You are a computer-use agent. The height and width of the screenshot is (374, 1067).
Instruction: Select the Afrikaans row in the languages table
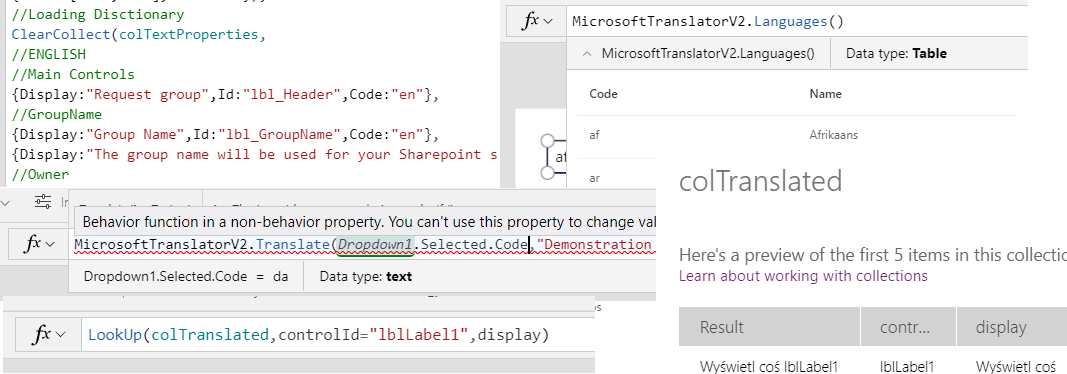[796, 135]
